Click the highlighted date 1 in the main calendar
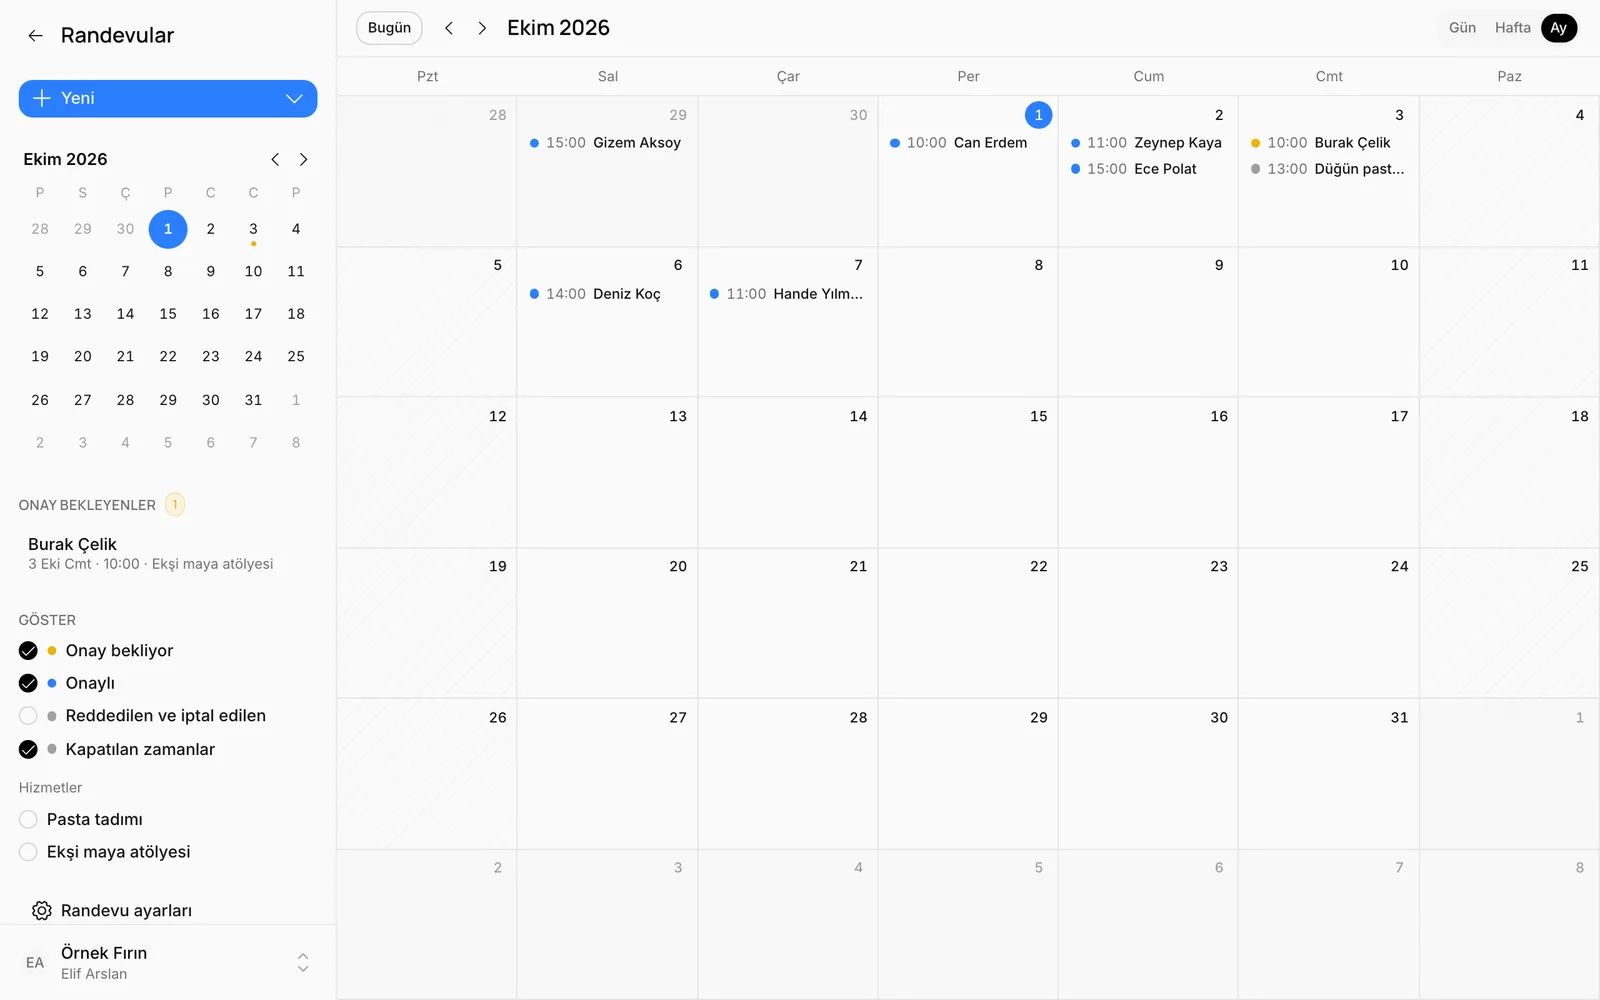 (x=1038, y=115)
